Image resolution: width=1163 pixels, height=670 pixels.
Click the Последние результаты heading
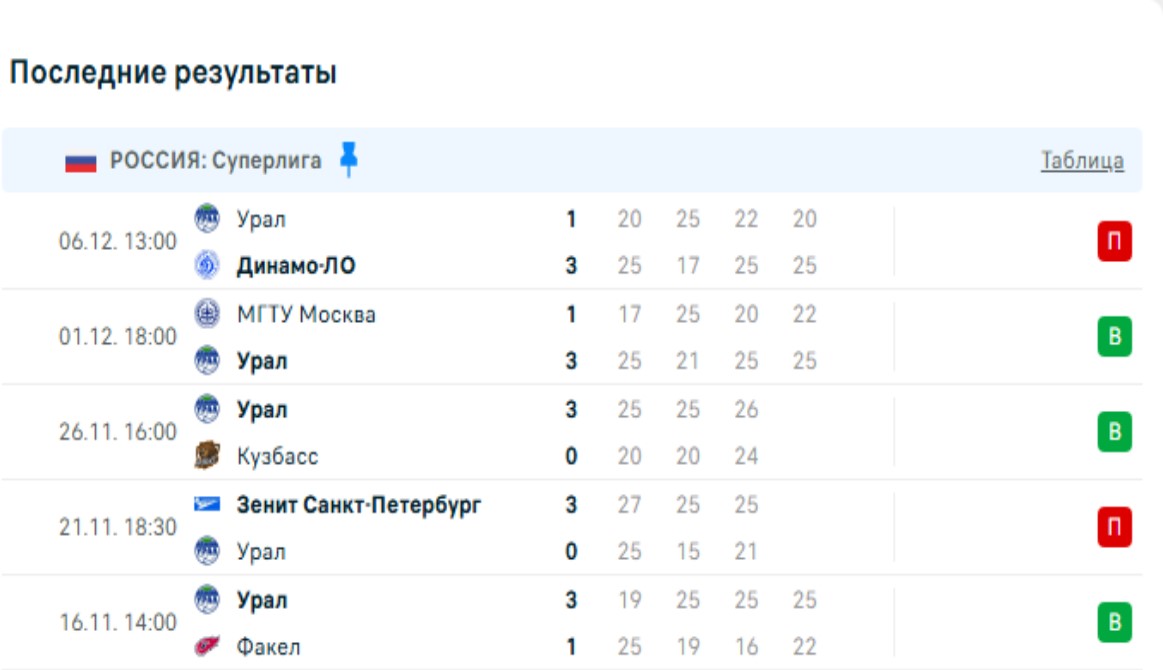click(x=173, y=73)
